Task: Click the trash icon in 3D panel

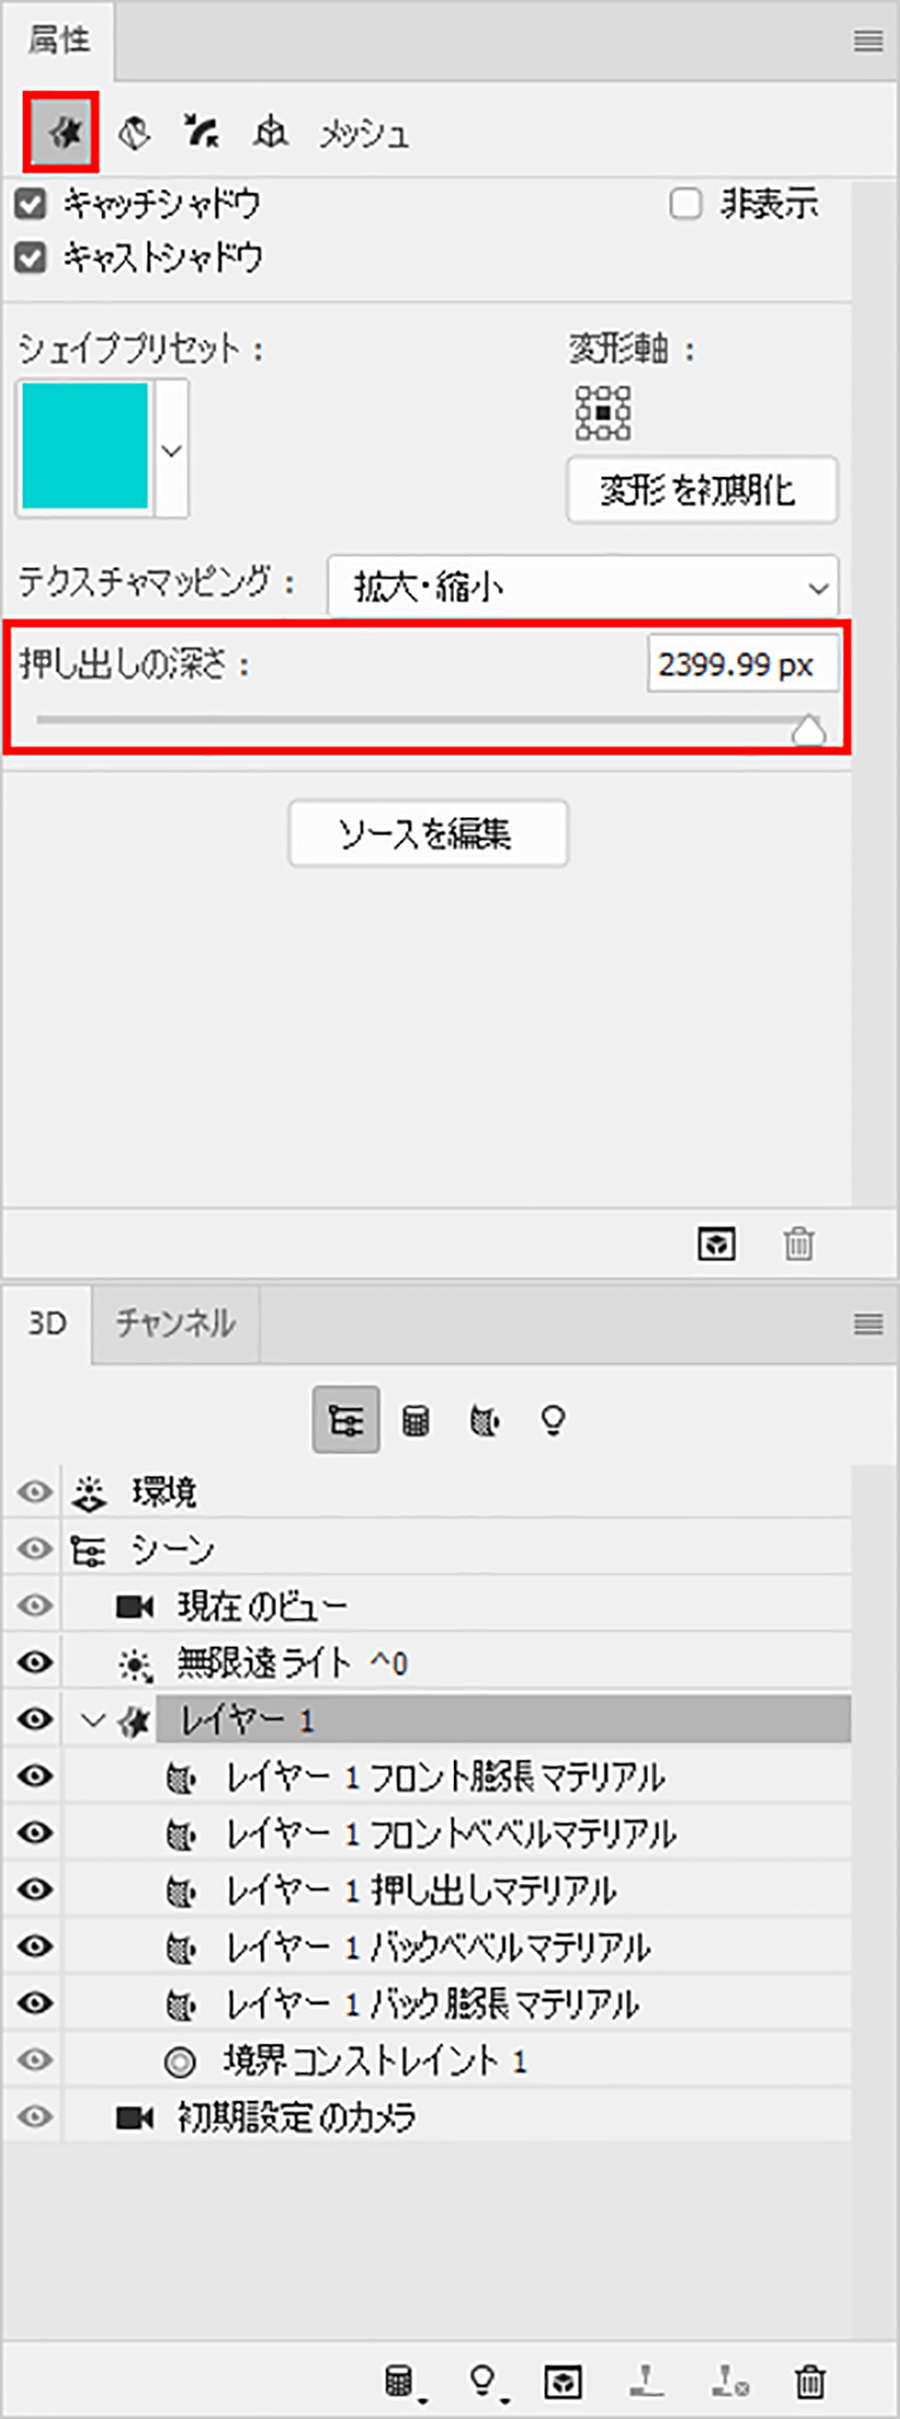Action: [810, 2382]
